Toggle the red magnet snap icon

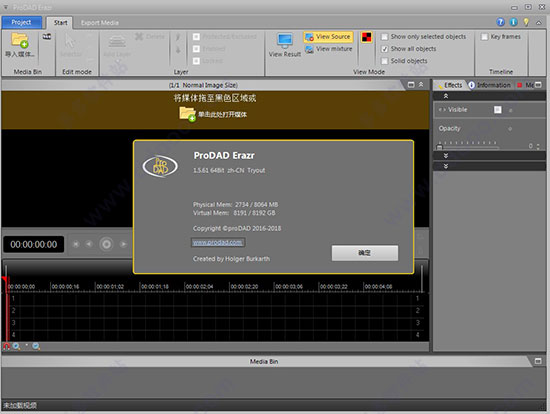(6, 347)
